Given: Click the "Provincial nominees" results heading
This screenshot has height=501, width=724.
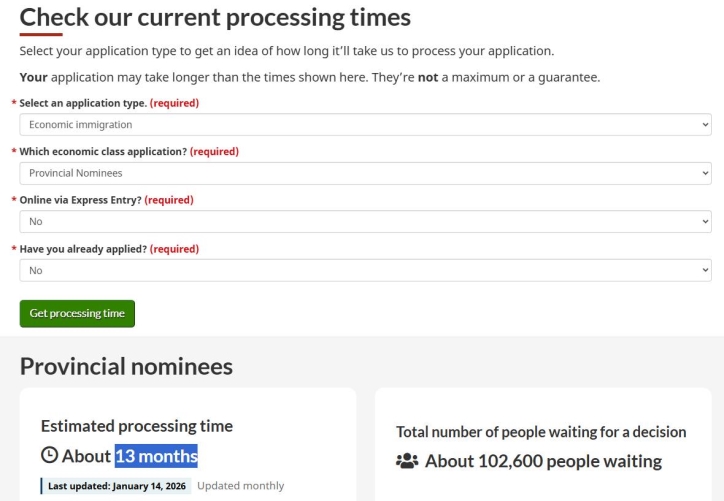Looking at the screenshot, I should 126,366.
